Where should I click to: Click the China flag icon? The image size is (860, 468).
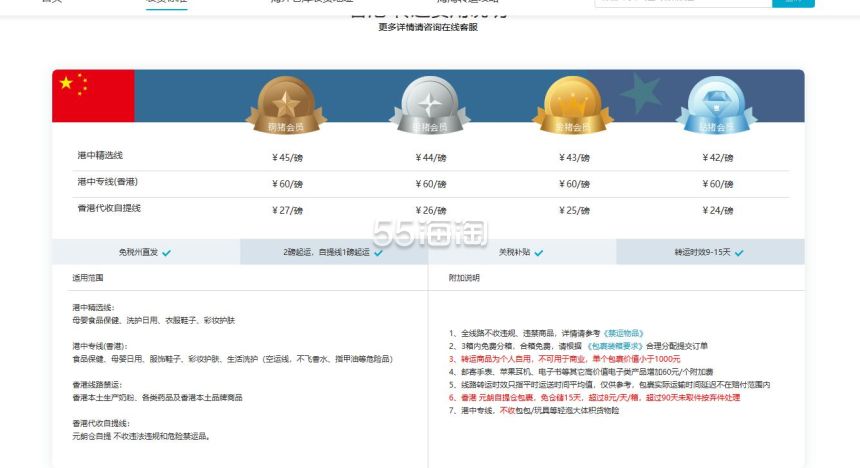pos(92,96)
